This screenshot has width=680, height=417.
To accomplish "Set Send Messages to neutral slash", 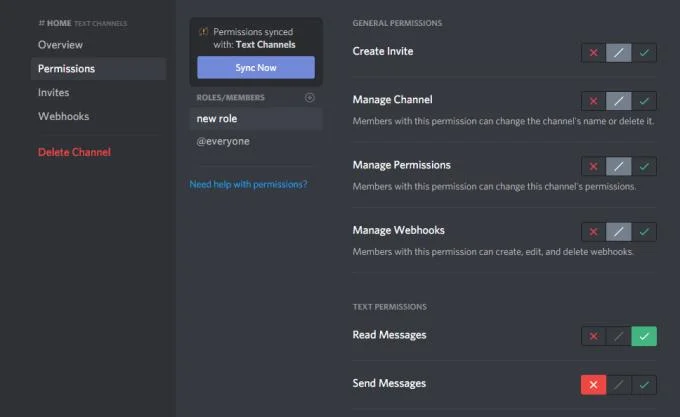I will coord(619,385).
